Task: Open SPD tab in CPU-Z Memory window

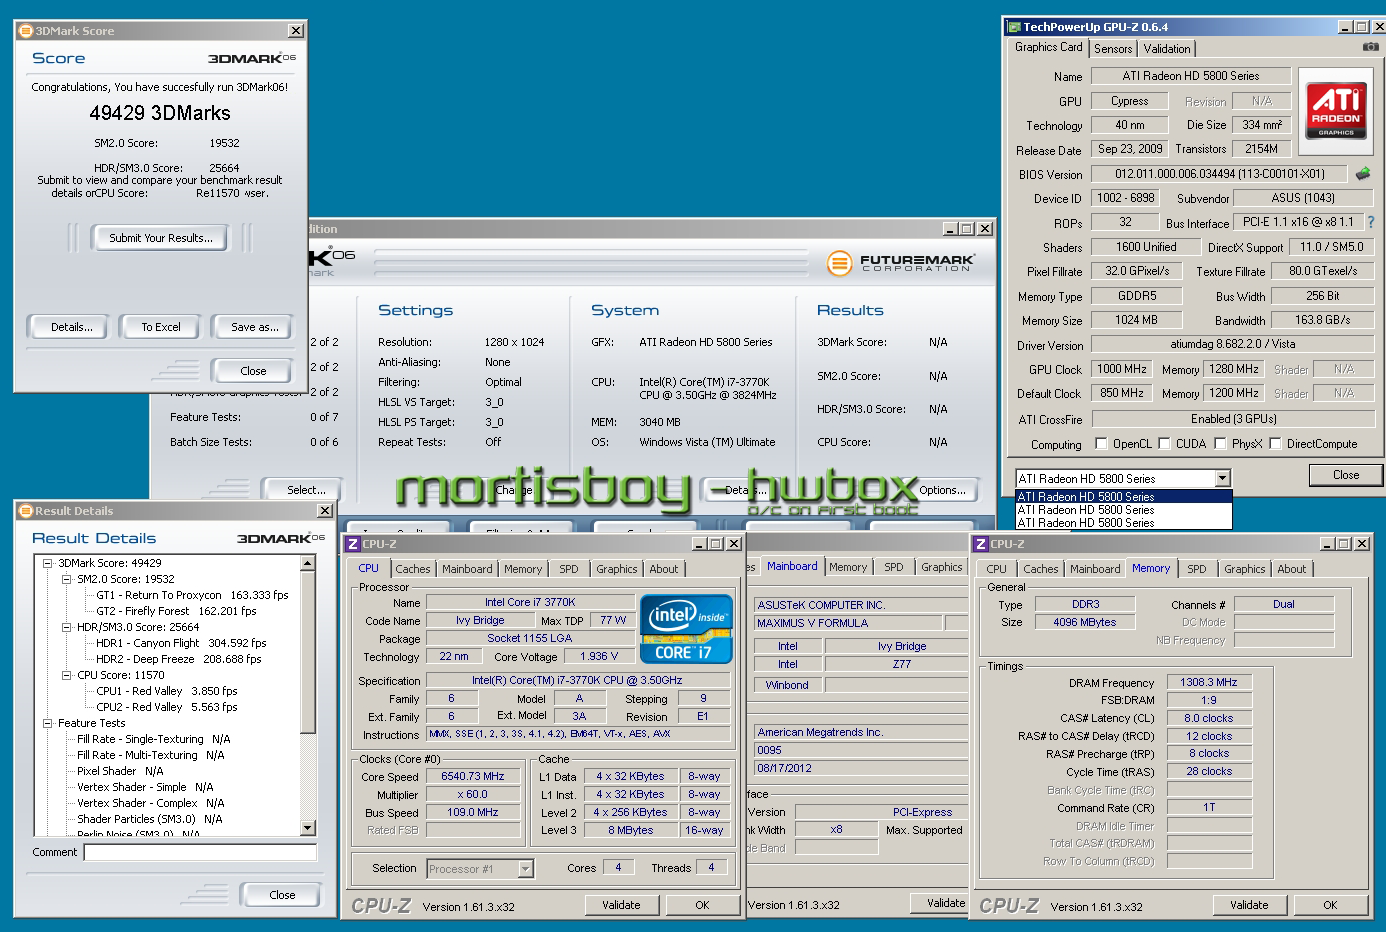Action: coord(1197,569)
